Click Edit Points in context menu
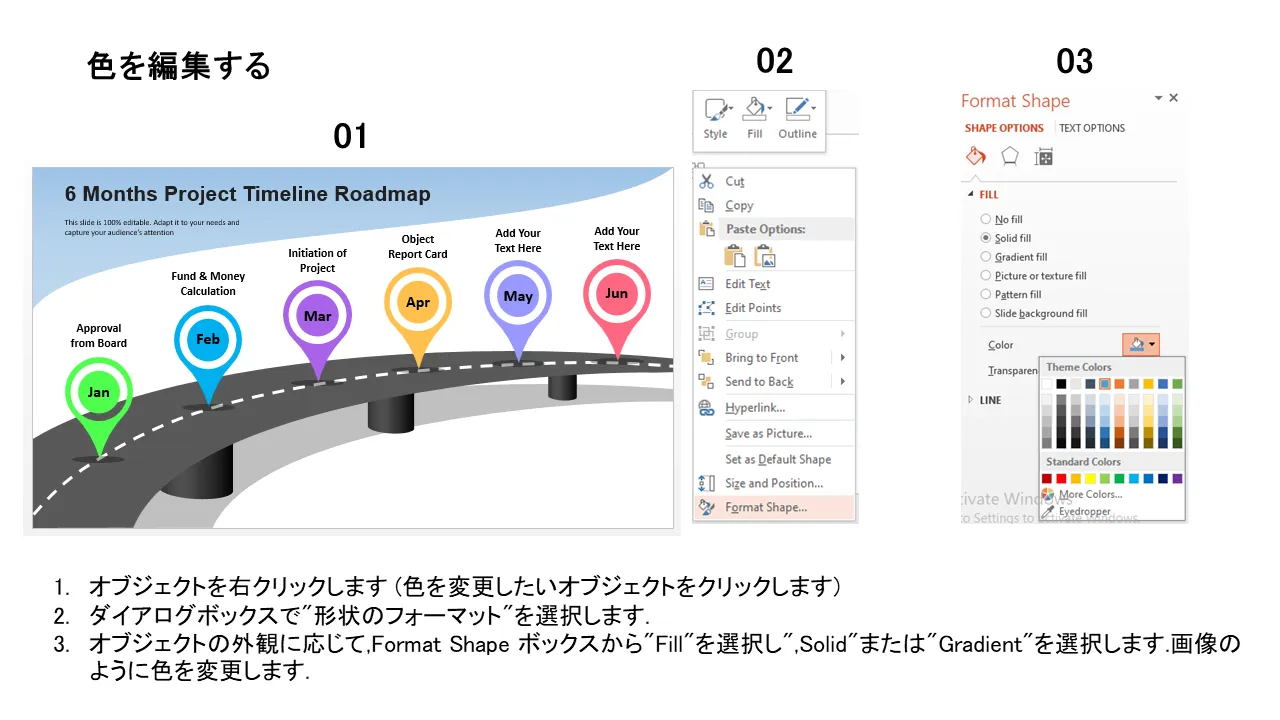Viewport: 1280px width, 720px height. [752, 308]
